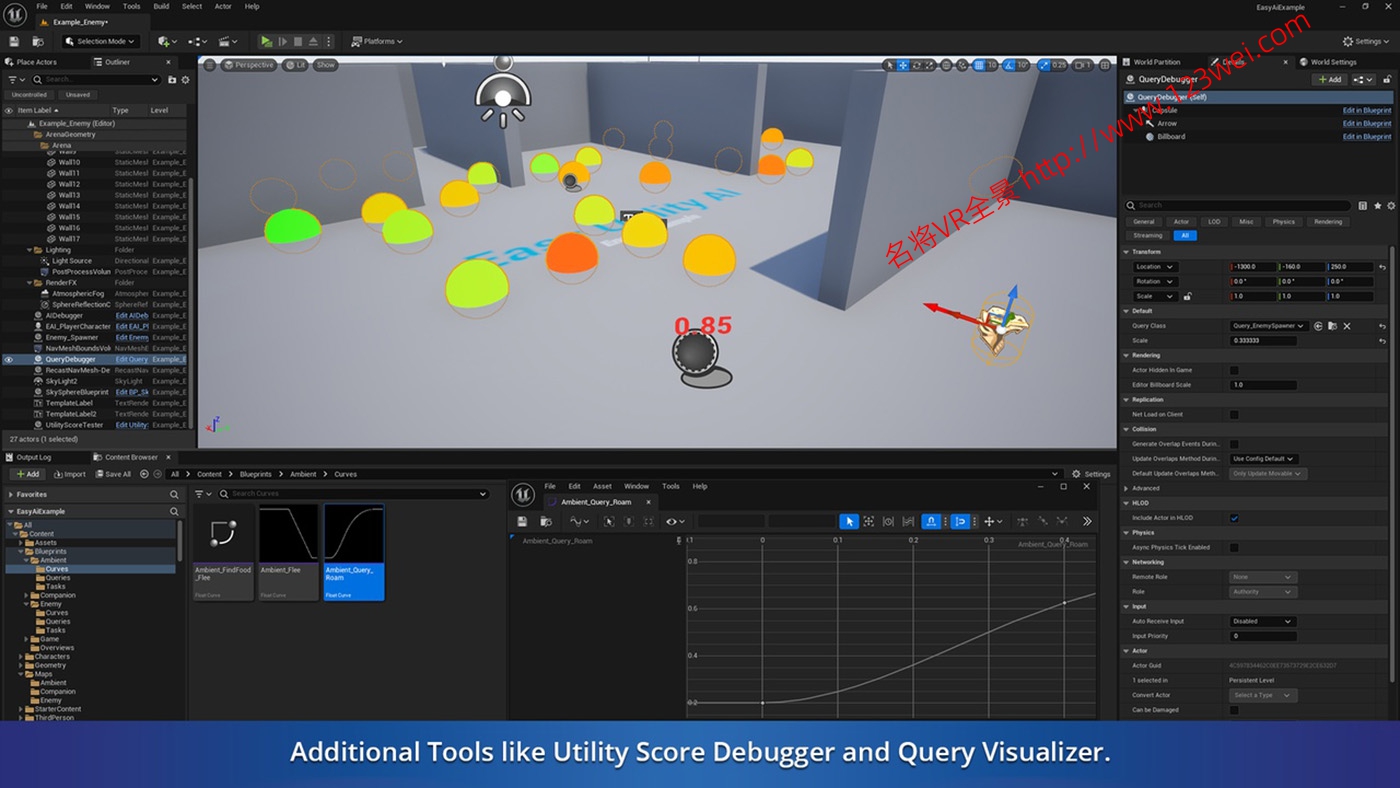Click the Import button in Content Browser
The image size is (1400, 788).
point(70,474)
